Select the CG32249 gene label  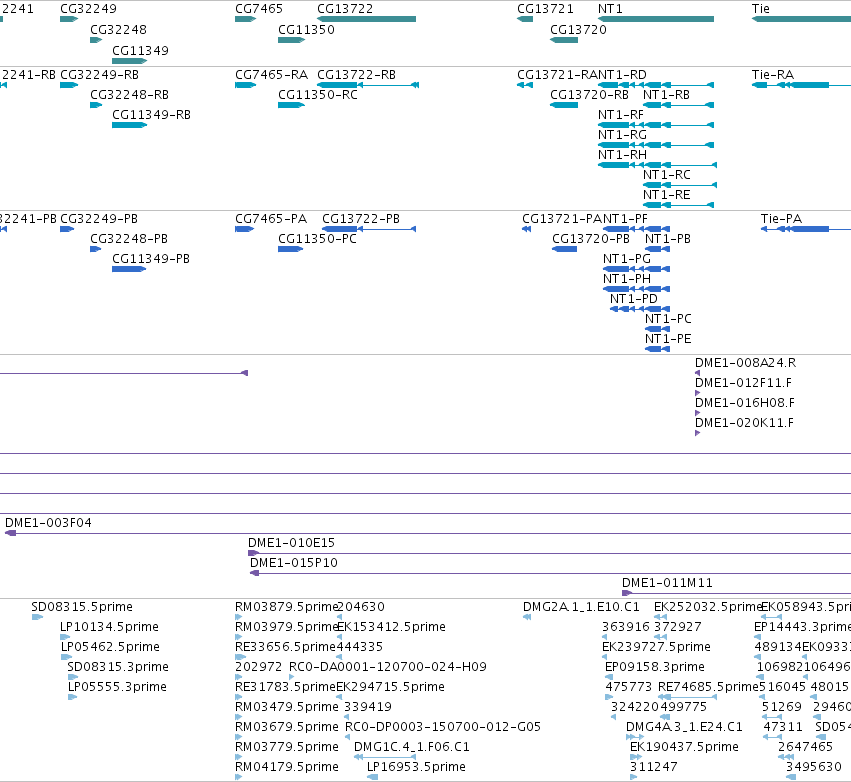tap(88, 9)
